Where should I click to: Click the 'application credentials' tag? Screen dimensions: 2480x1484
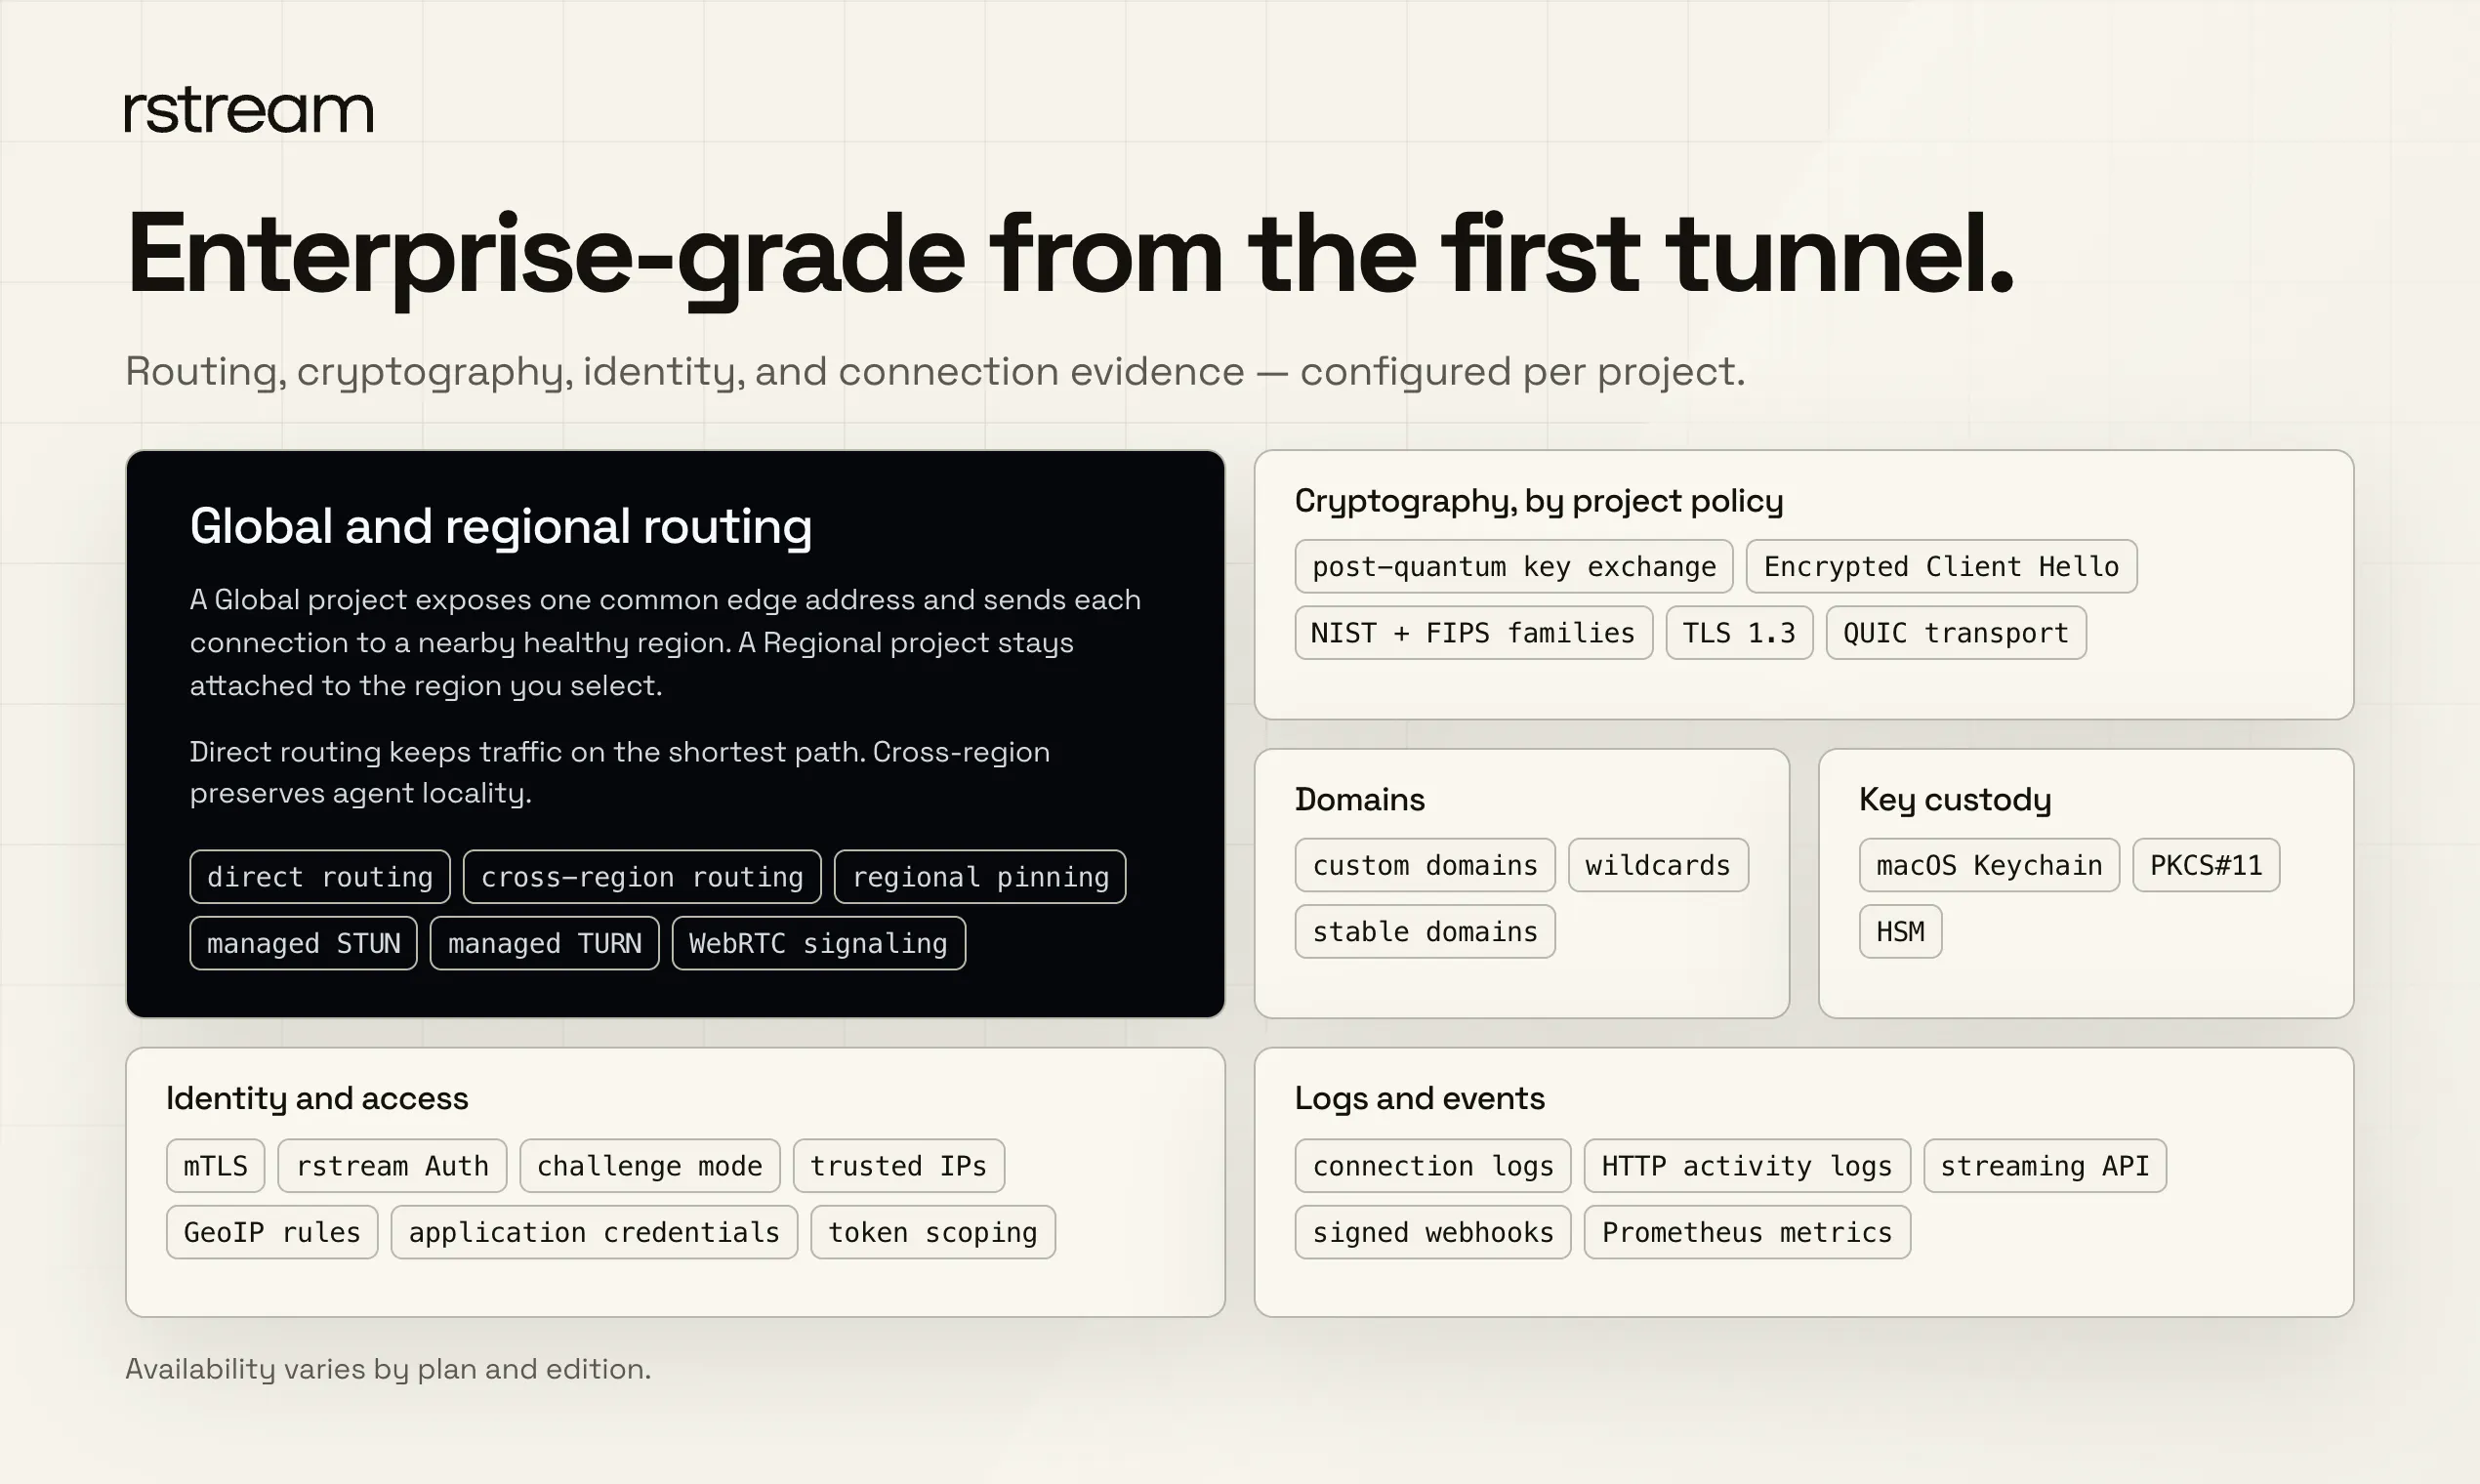click(595, 1232)
